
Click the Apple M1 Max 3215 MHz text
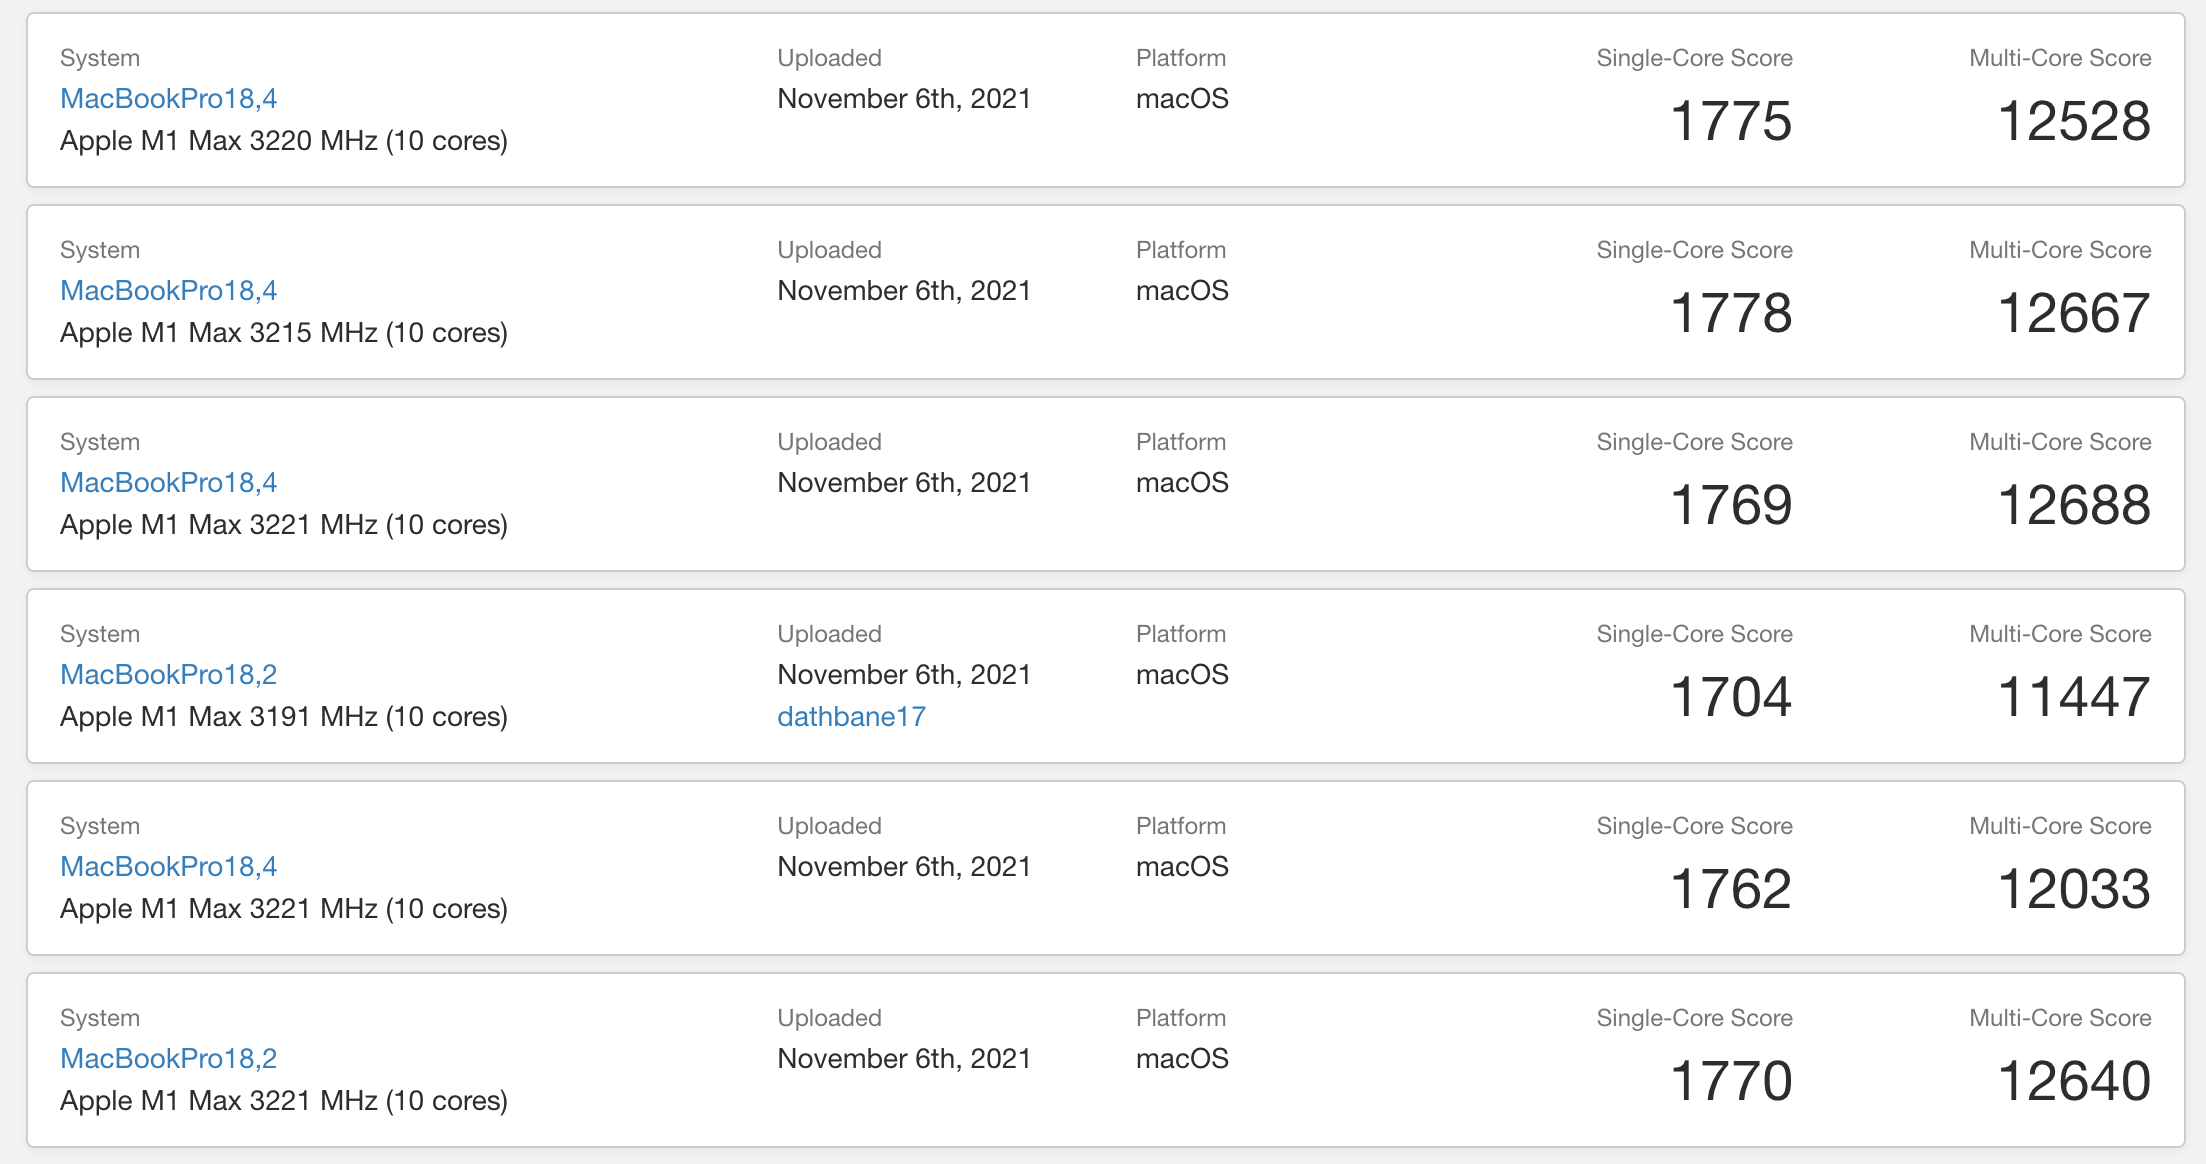[x=283, y=333]
